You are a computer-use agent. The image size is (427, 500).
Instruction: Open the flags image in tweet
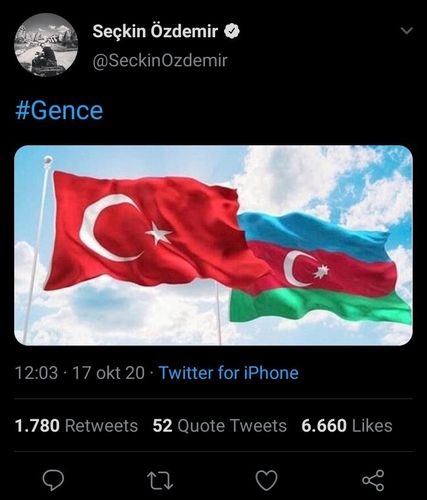[x=213, y=245]
